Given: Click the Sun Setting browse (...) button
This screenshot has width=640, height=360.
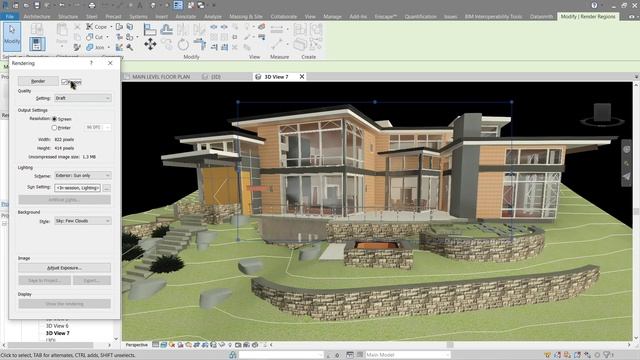Looking at the screenshot, I should click(x=107, y=188).
